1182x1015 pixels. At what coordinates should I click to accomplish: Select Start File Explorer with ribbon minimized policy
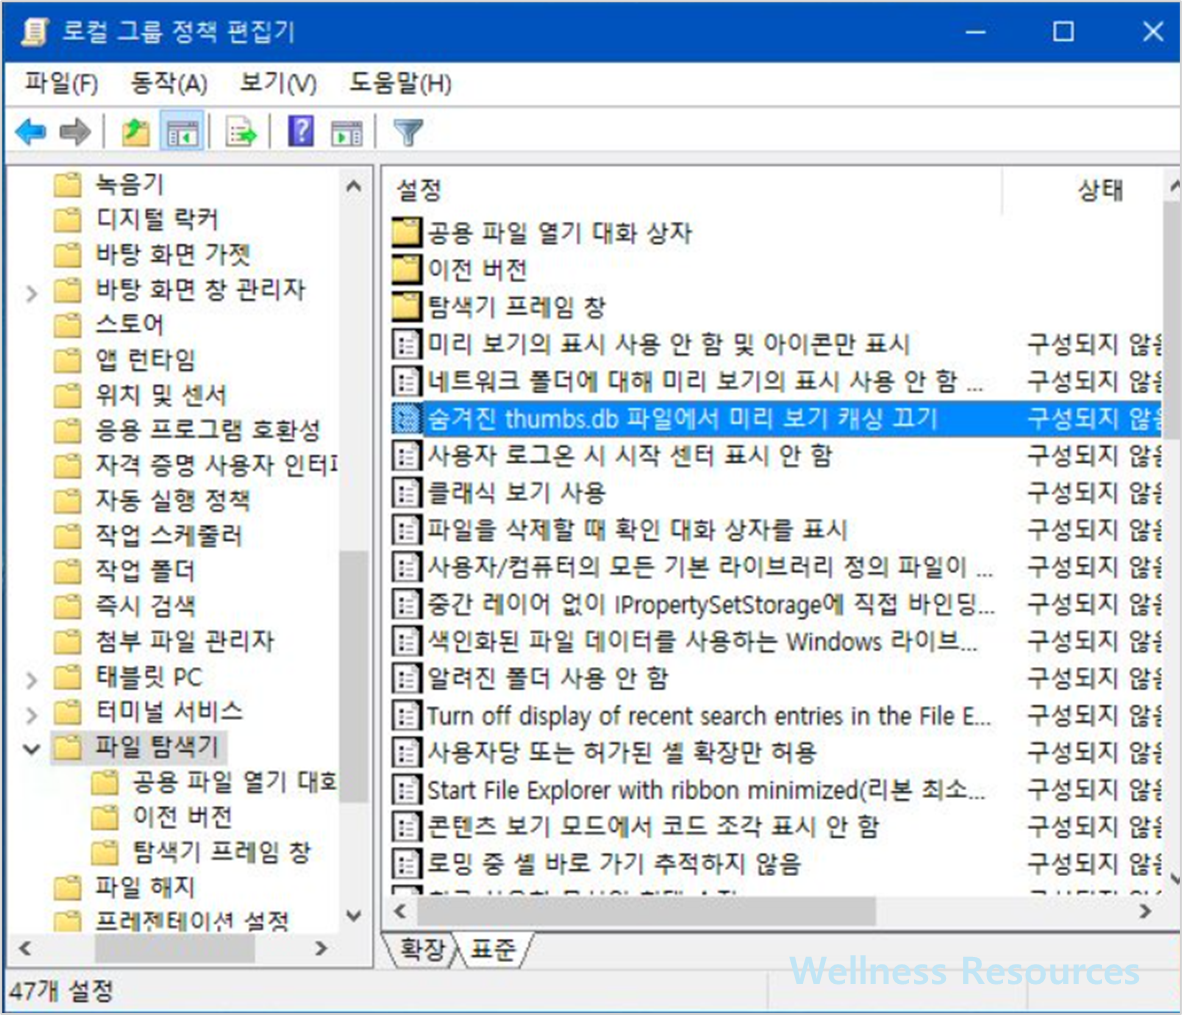[x=776, y=790]
